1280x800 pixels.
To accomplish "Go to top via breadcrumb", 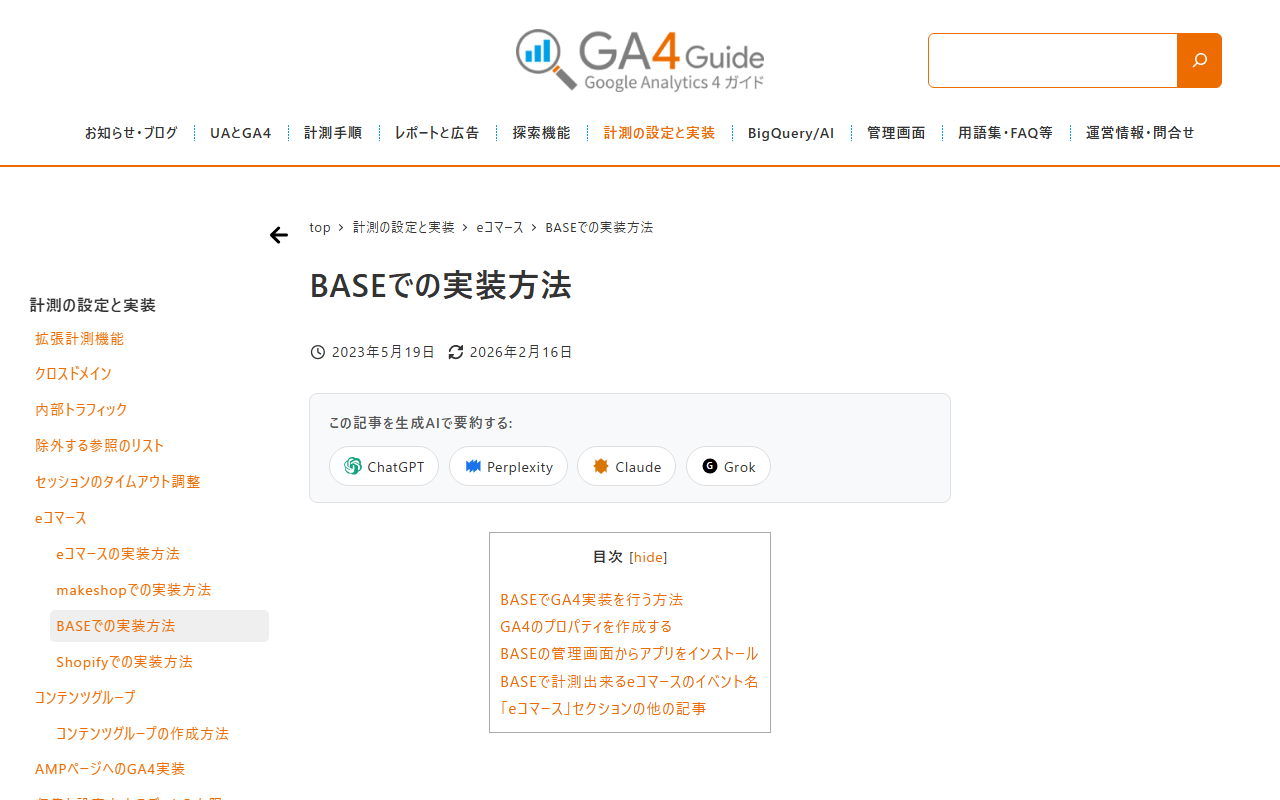I will pyautogui.click(x=320, y=228).
